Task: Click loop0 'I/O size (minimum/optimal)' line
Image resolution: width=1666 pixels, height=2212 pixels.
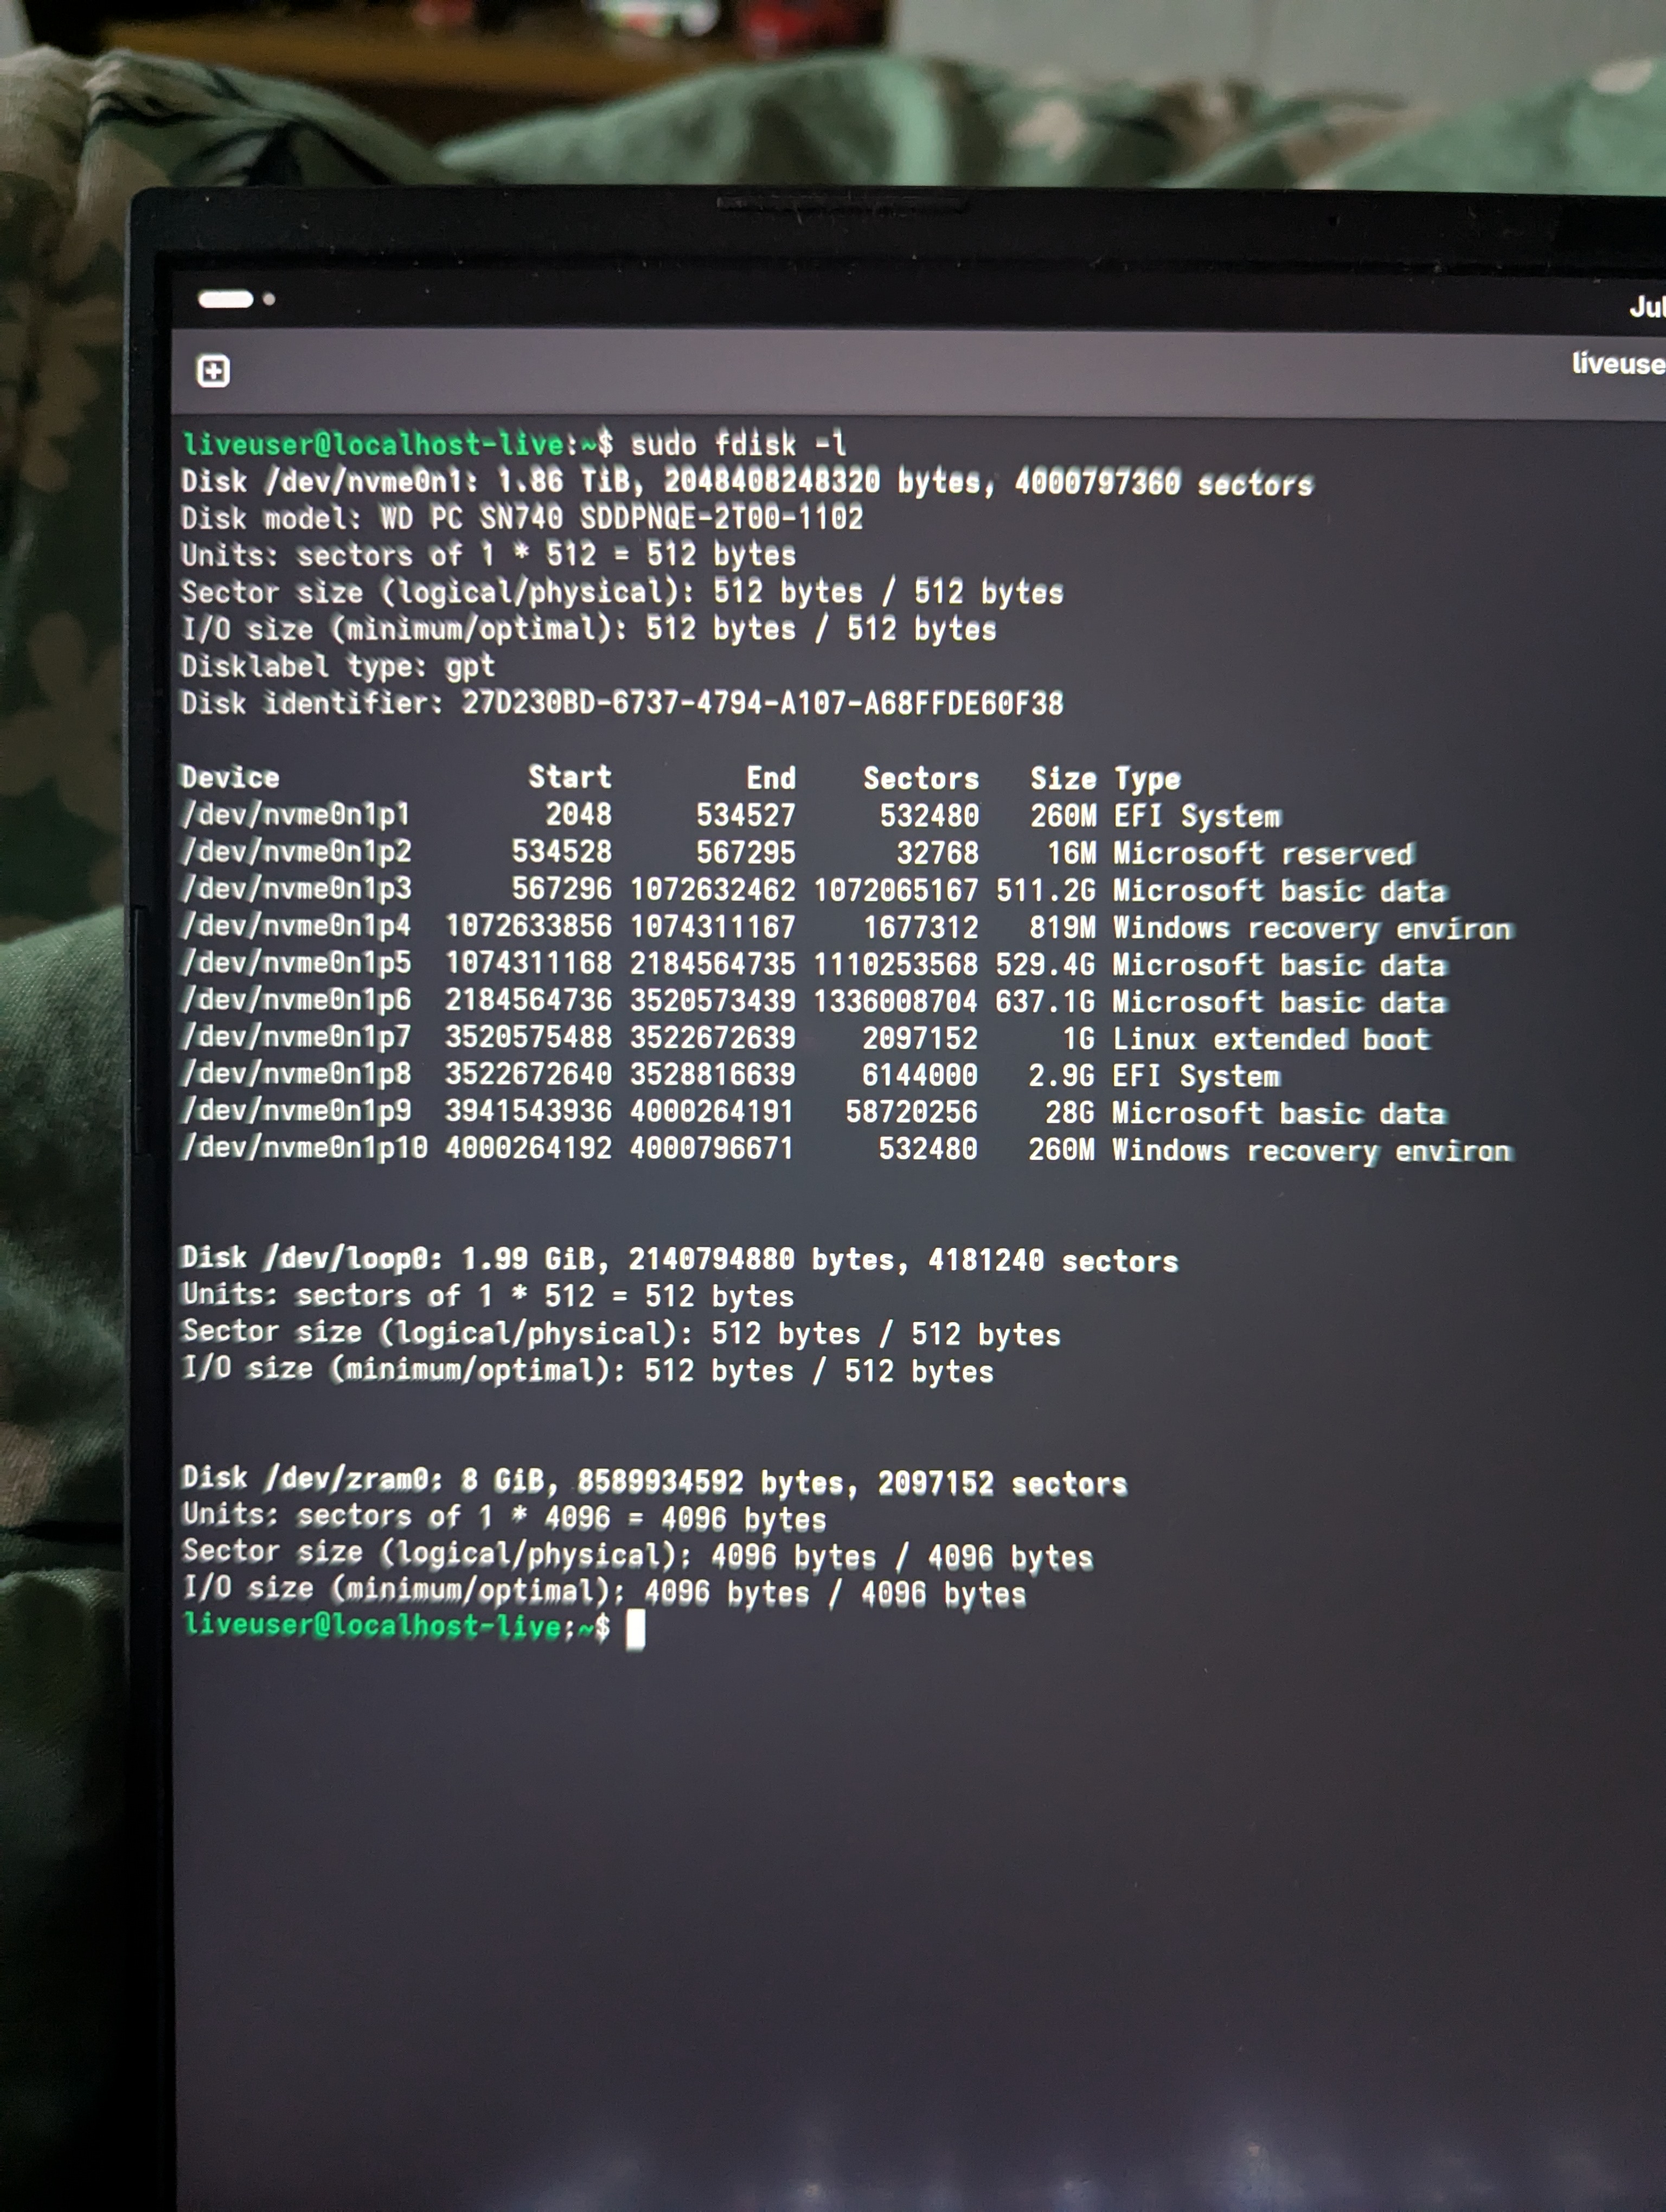Action: point(587,1369)
